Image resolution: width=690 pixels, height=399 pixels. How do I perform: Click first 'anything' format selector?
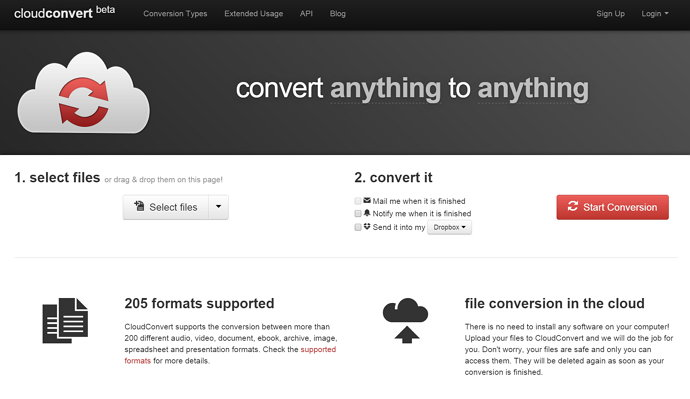pos(385,88)
